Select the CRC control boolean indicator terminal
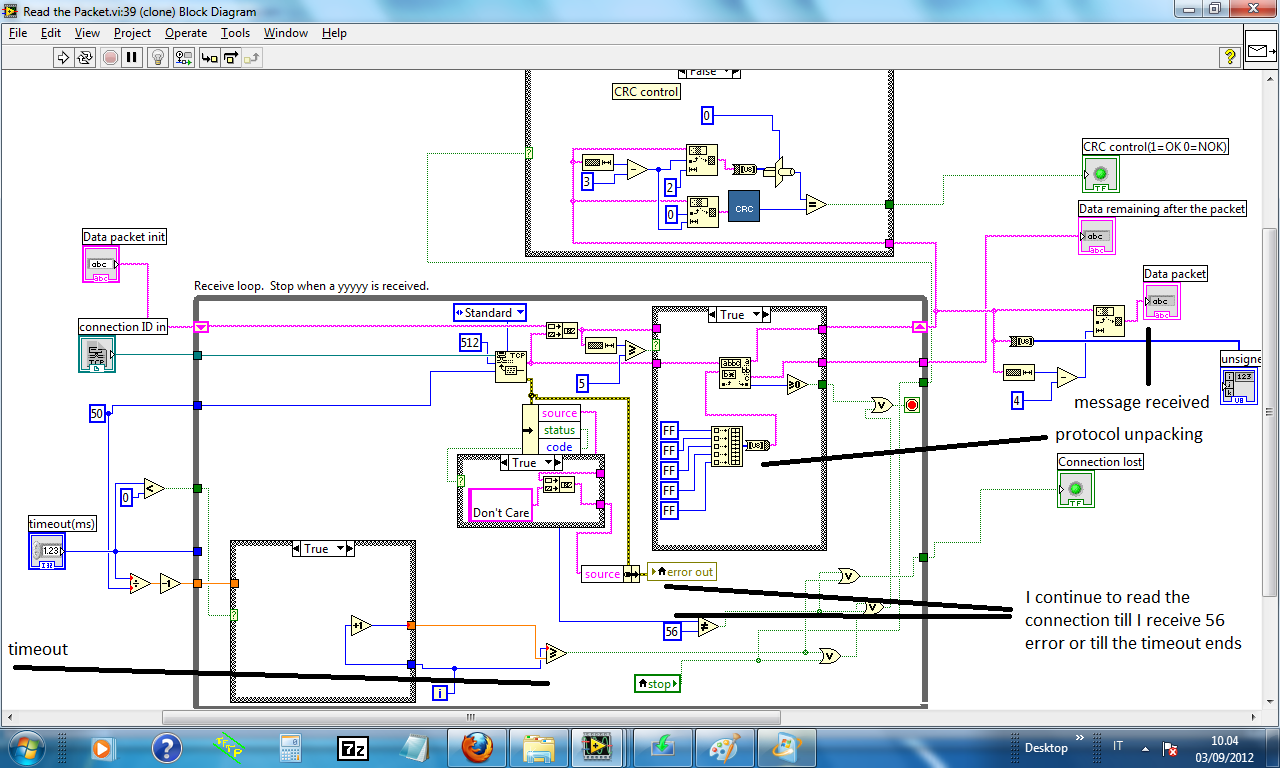1280x768 pixels. [x=1100, y=174]
